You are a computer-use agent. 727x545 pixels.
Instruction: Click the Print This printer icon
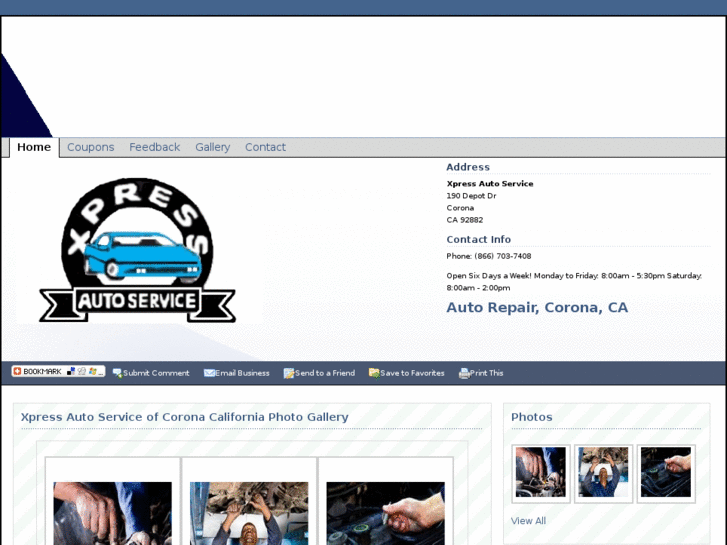click(464, 373)
